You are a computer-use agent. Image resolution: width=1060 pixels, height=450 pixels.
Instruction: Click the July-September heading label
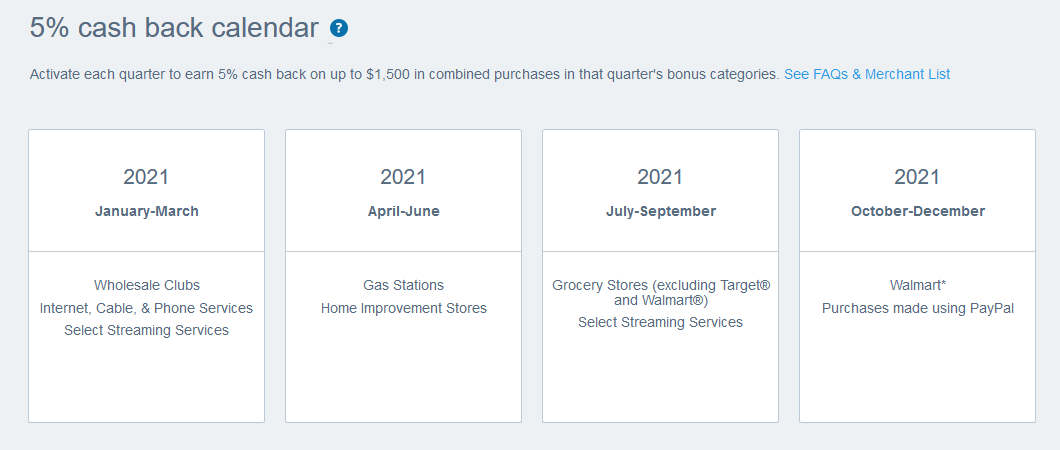click(660, 211)
